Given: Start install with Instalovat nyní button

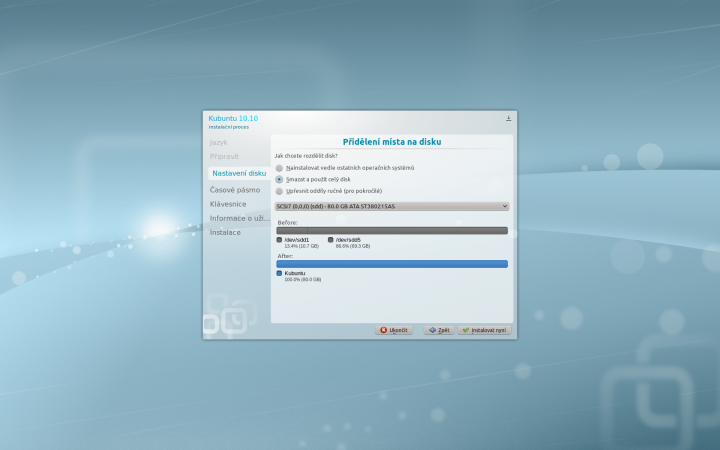Looking at the screenshot, I should click(484, 330).
